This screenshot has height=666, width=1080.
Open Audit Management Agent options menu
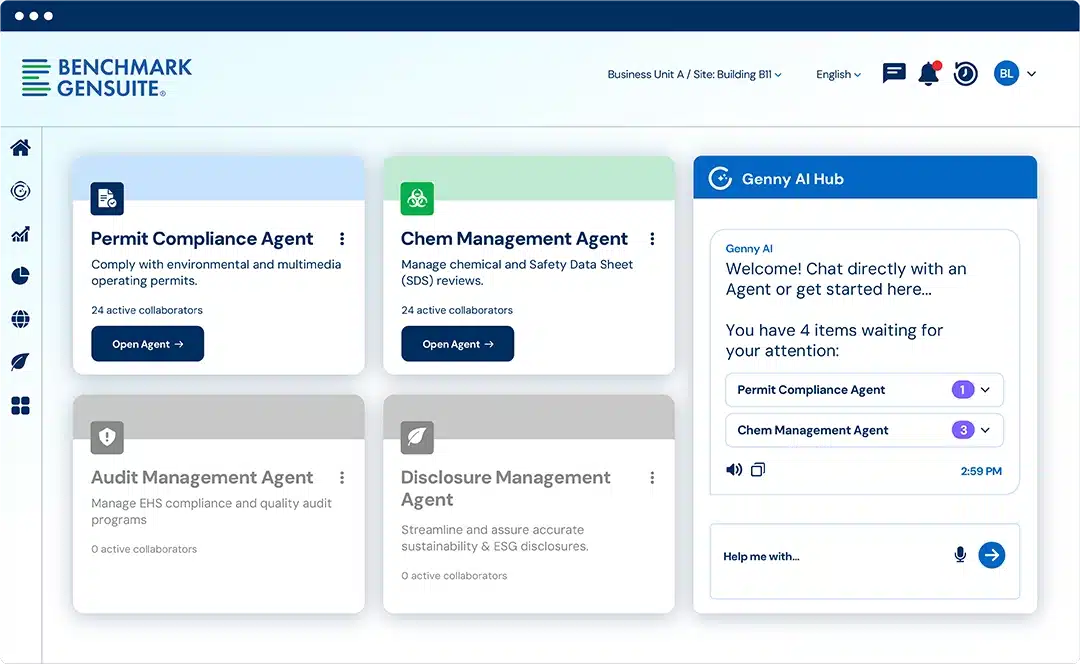click(x=342, y=478)
